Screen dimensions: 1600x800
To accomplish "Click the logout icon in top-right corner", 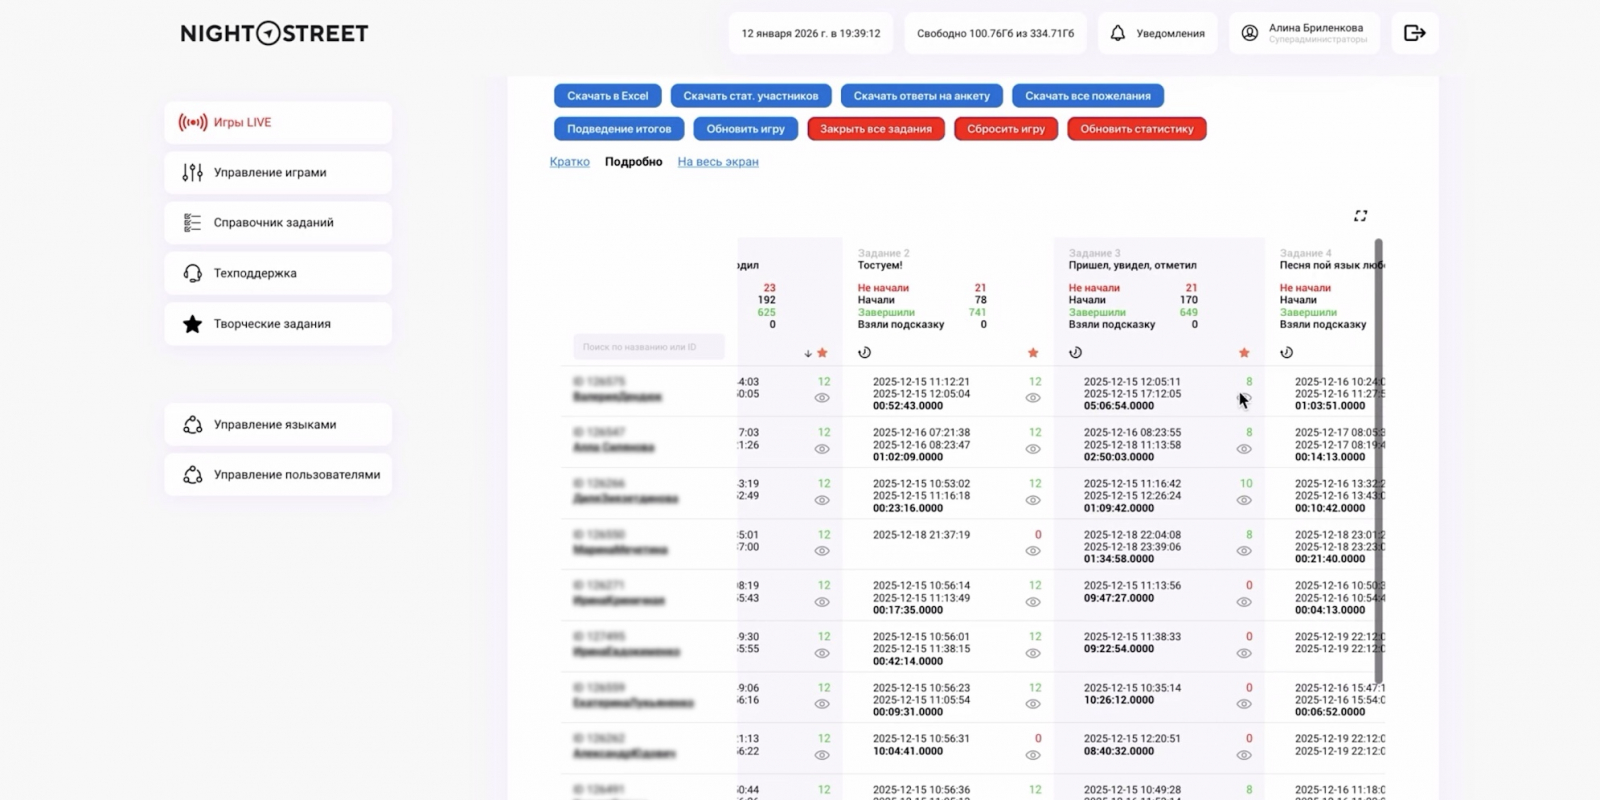I will (x=1414, y=33).
